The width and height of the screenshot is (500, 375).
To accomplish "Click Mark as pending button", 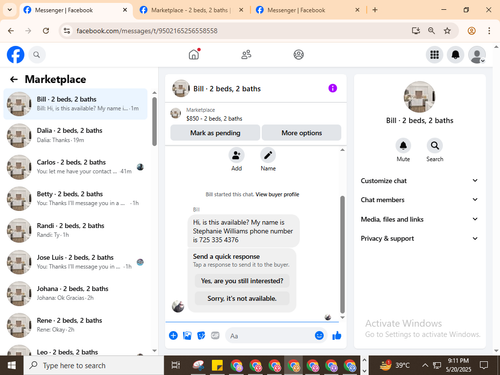I will coord(215,133).
